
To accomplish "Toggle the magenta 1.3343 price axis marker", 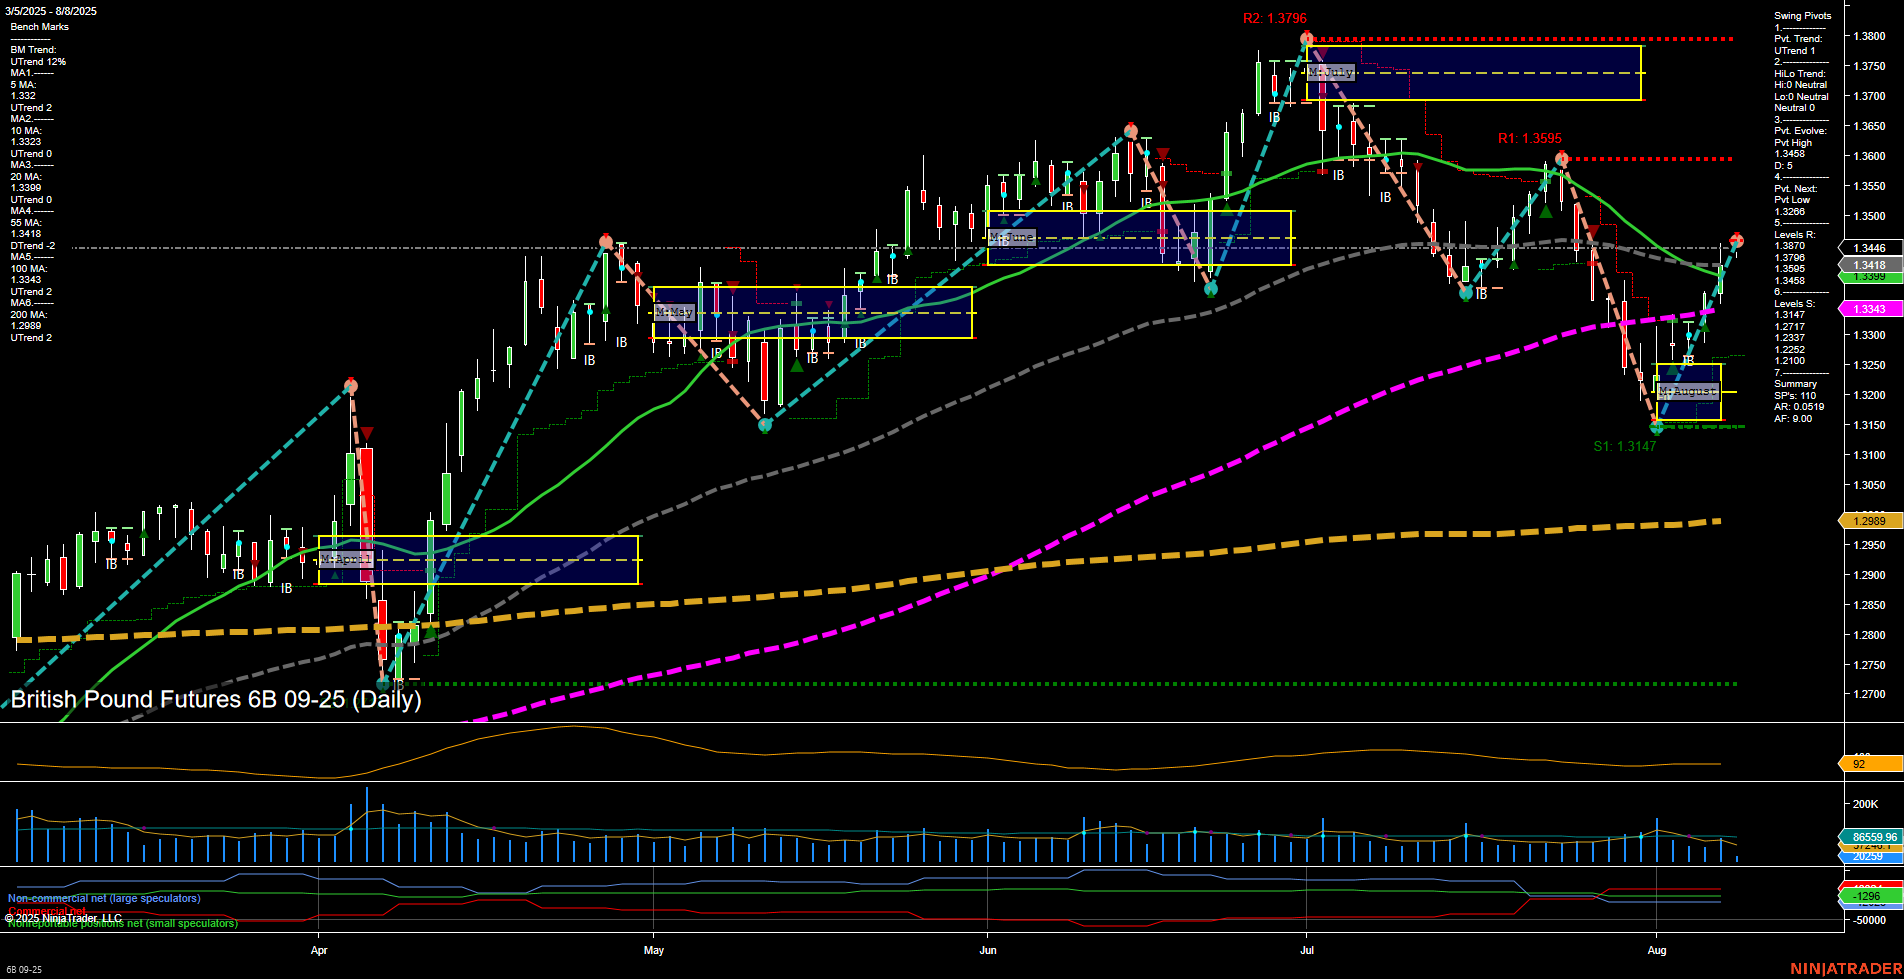I will (1869, 309).
